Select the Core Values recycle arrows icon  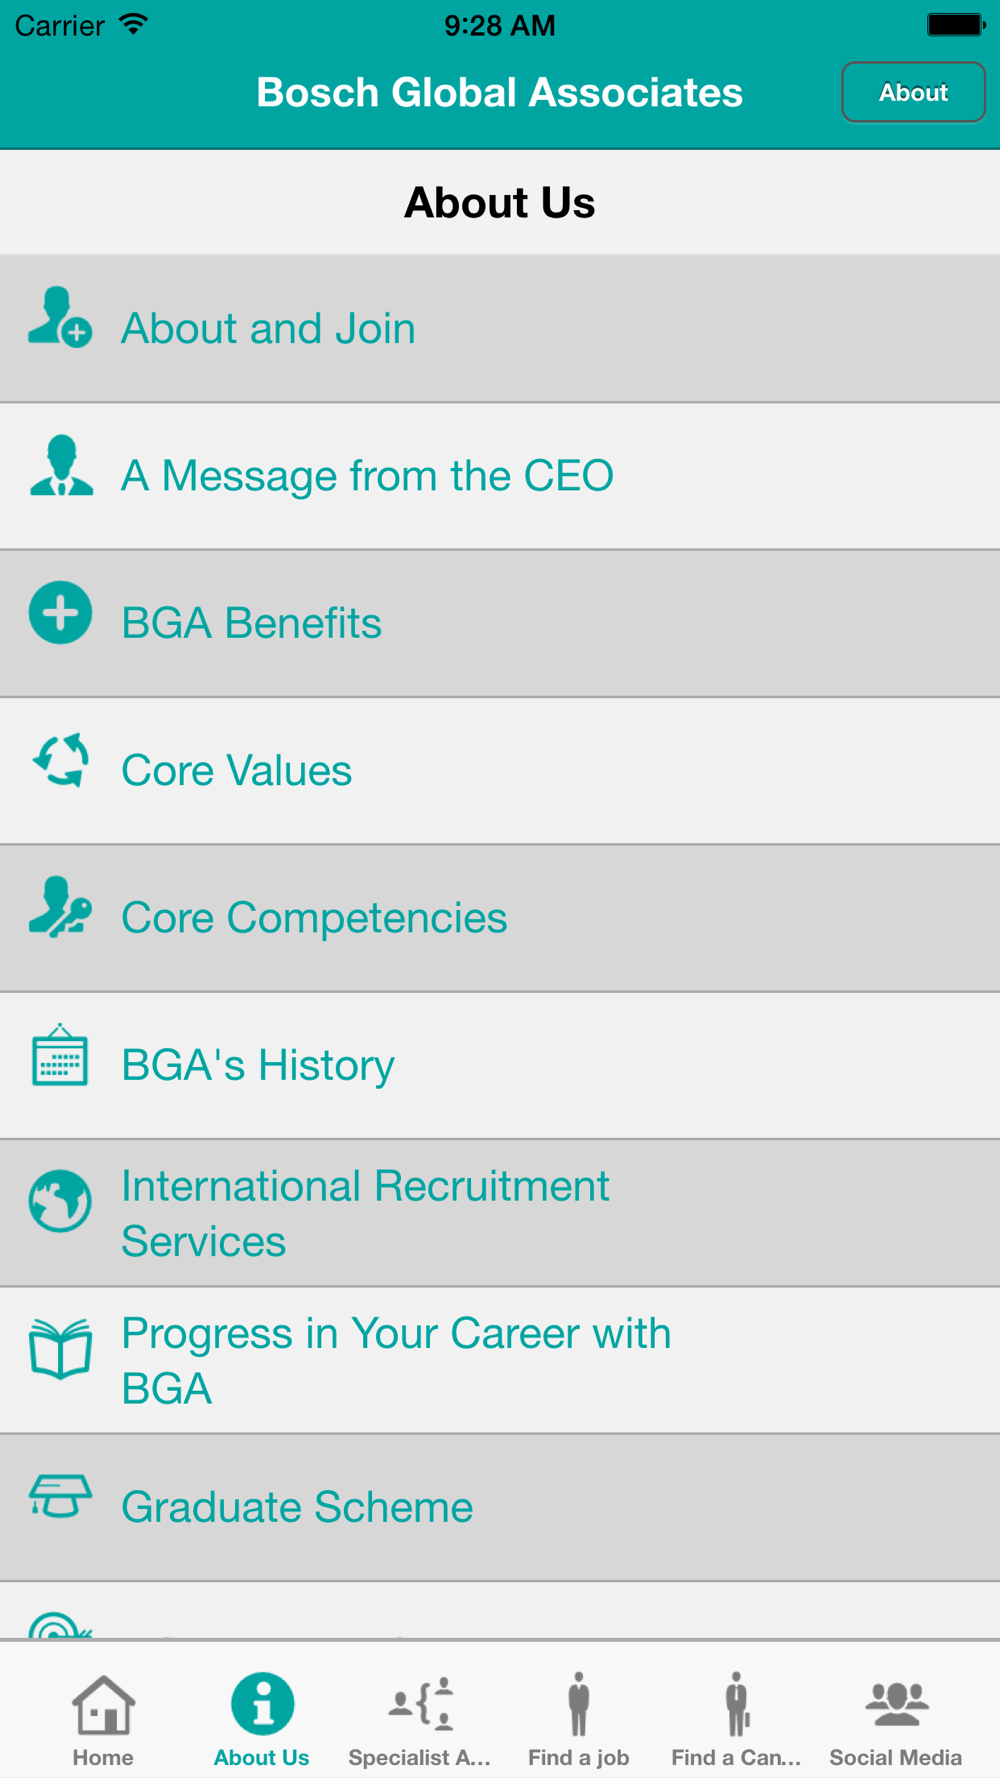(x=61, y=760)
